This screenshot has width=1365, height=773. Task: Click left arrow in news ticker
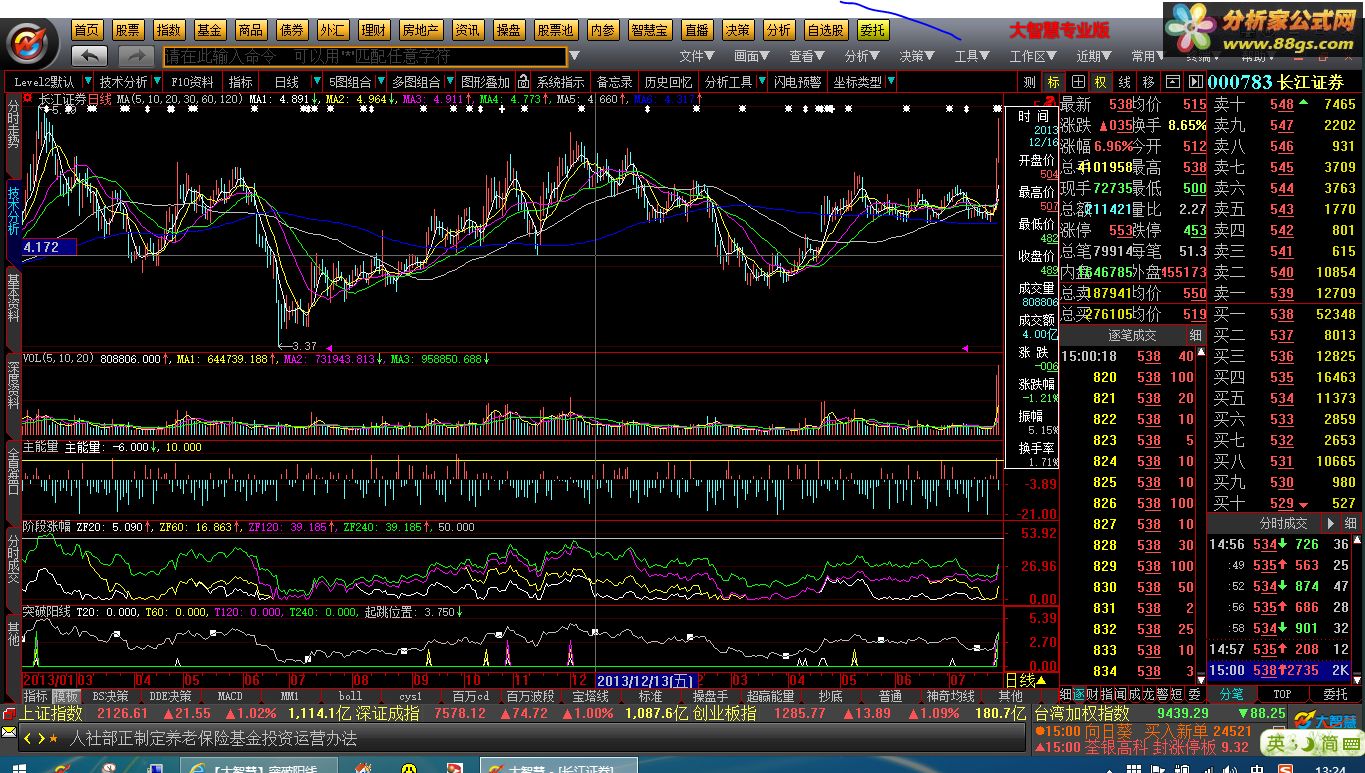[28, 738]
